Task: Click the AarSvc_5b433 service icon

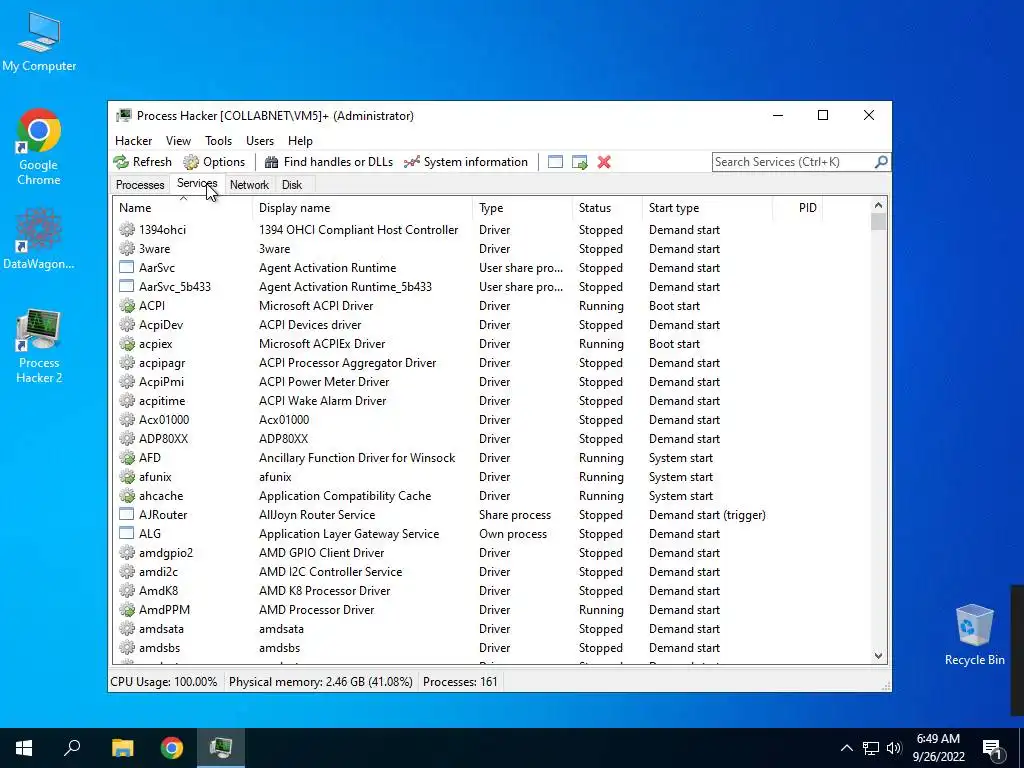Action: point(127,287)
